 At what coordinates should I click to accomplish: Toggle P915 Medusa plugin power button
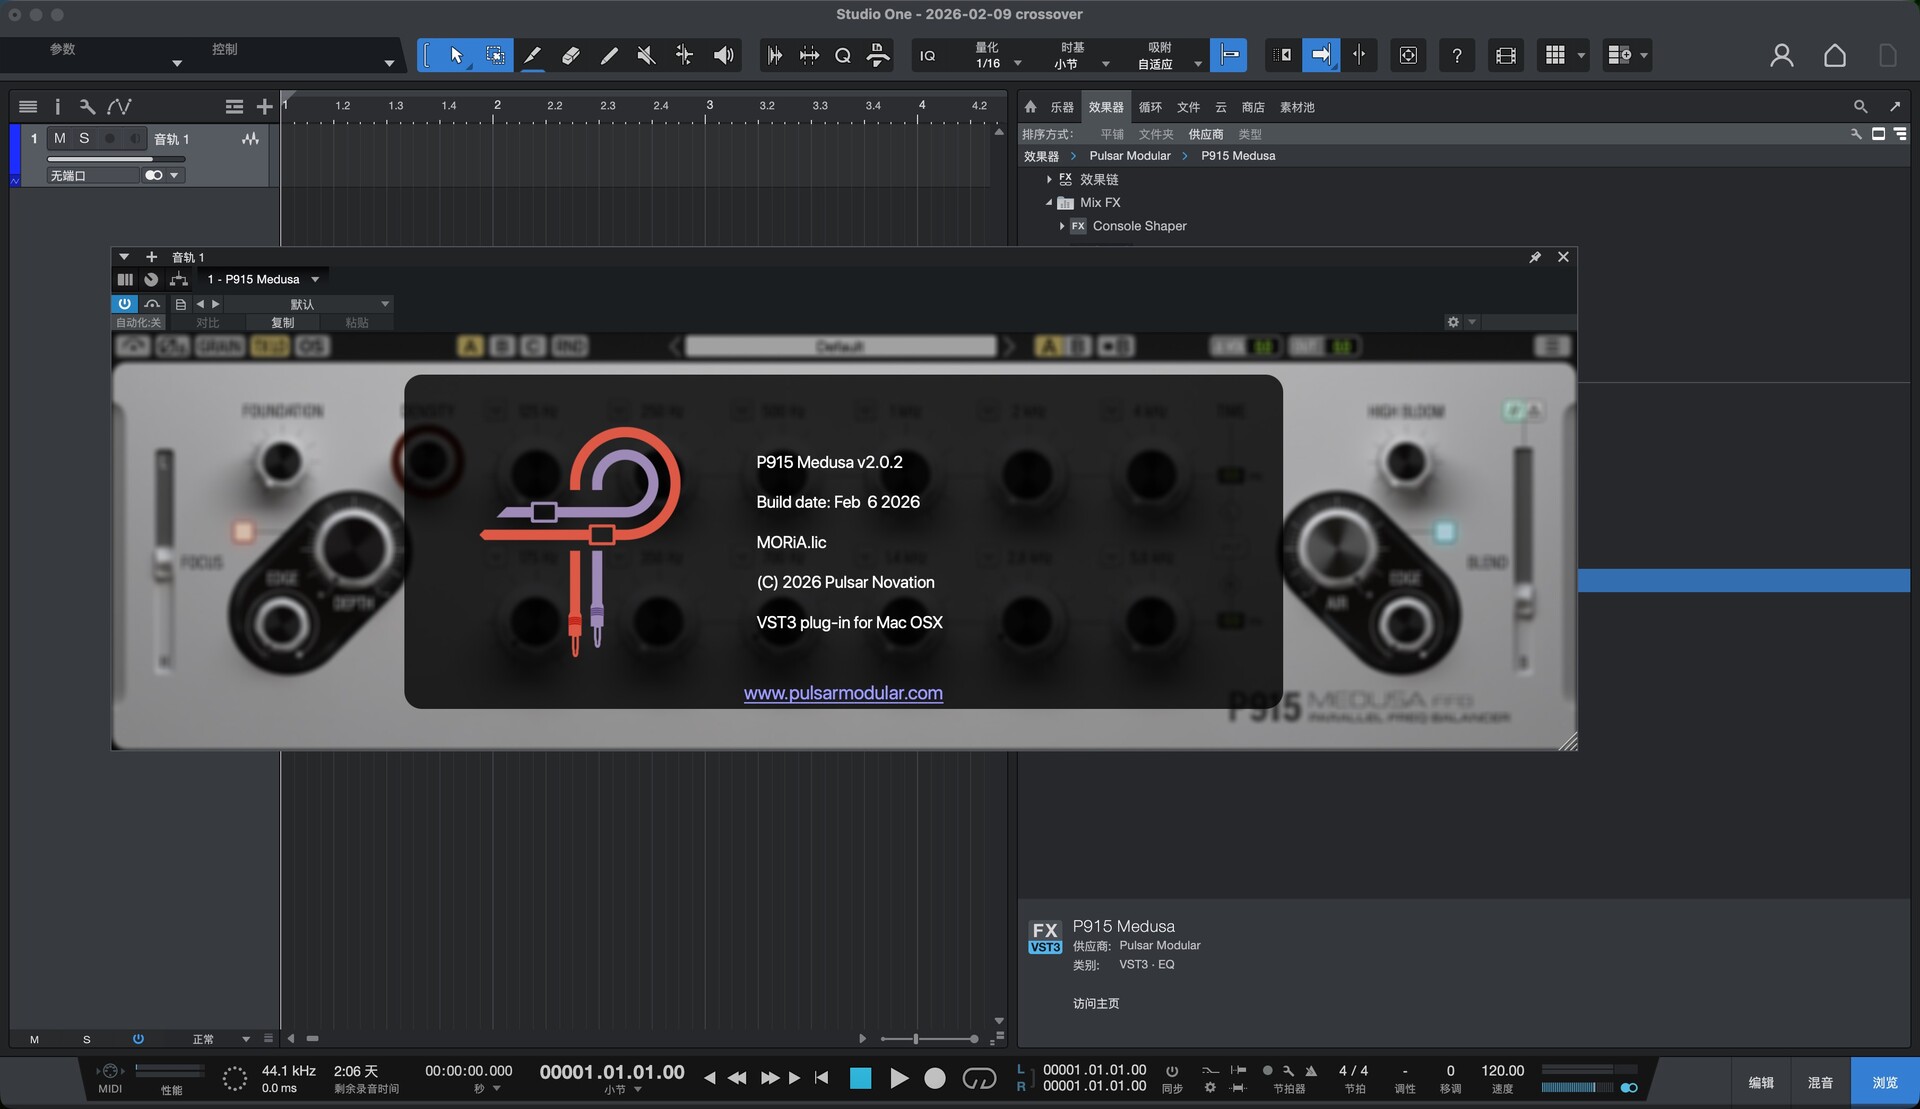(x=124, y=304)
